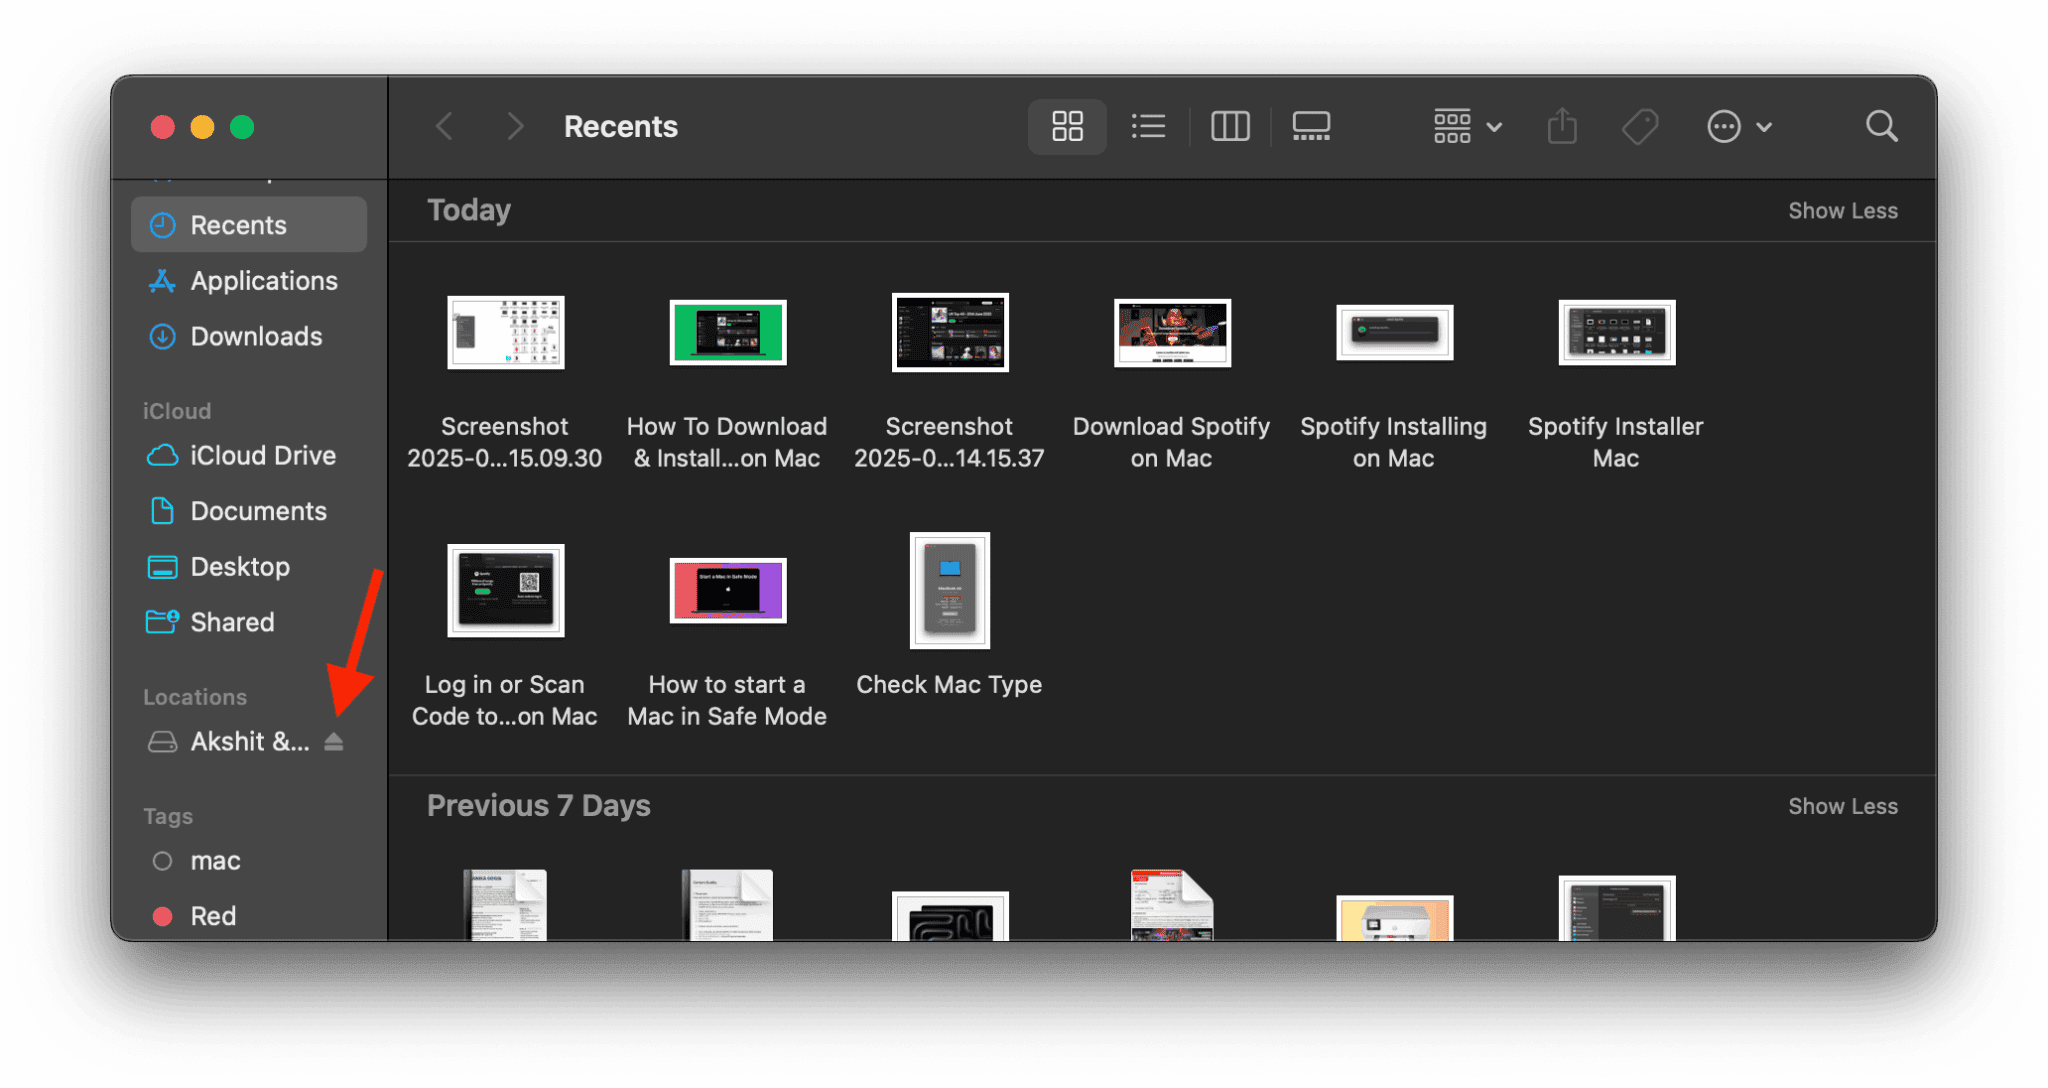2048x1088 pixels.
Task: Select Download Spotify on Mac thumbnail
Action: click(1172, 333)
